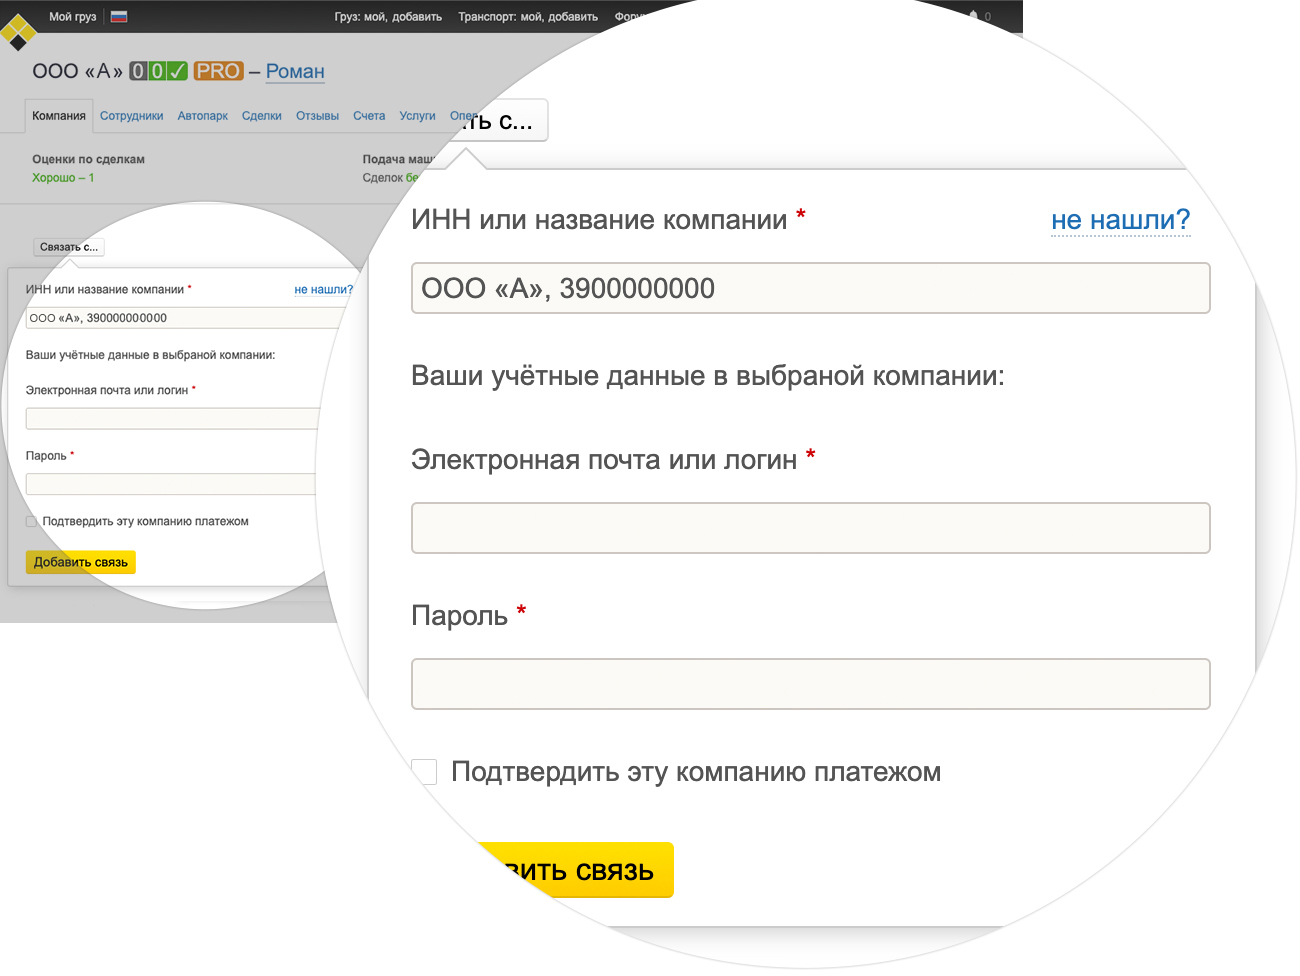Click the small Добавить связь button
1300x976 pixels.
point(81,562)
